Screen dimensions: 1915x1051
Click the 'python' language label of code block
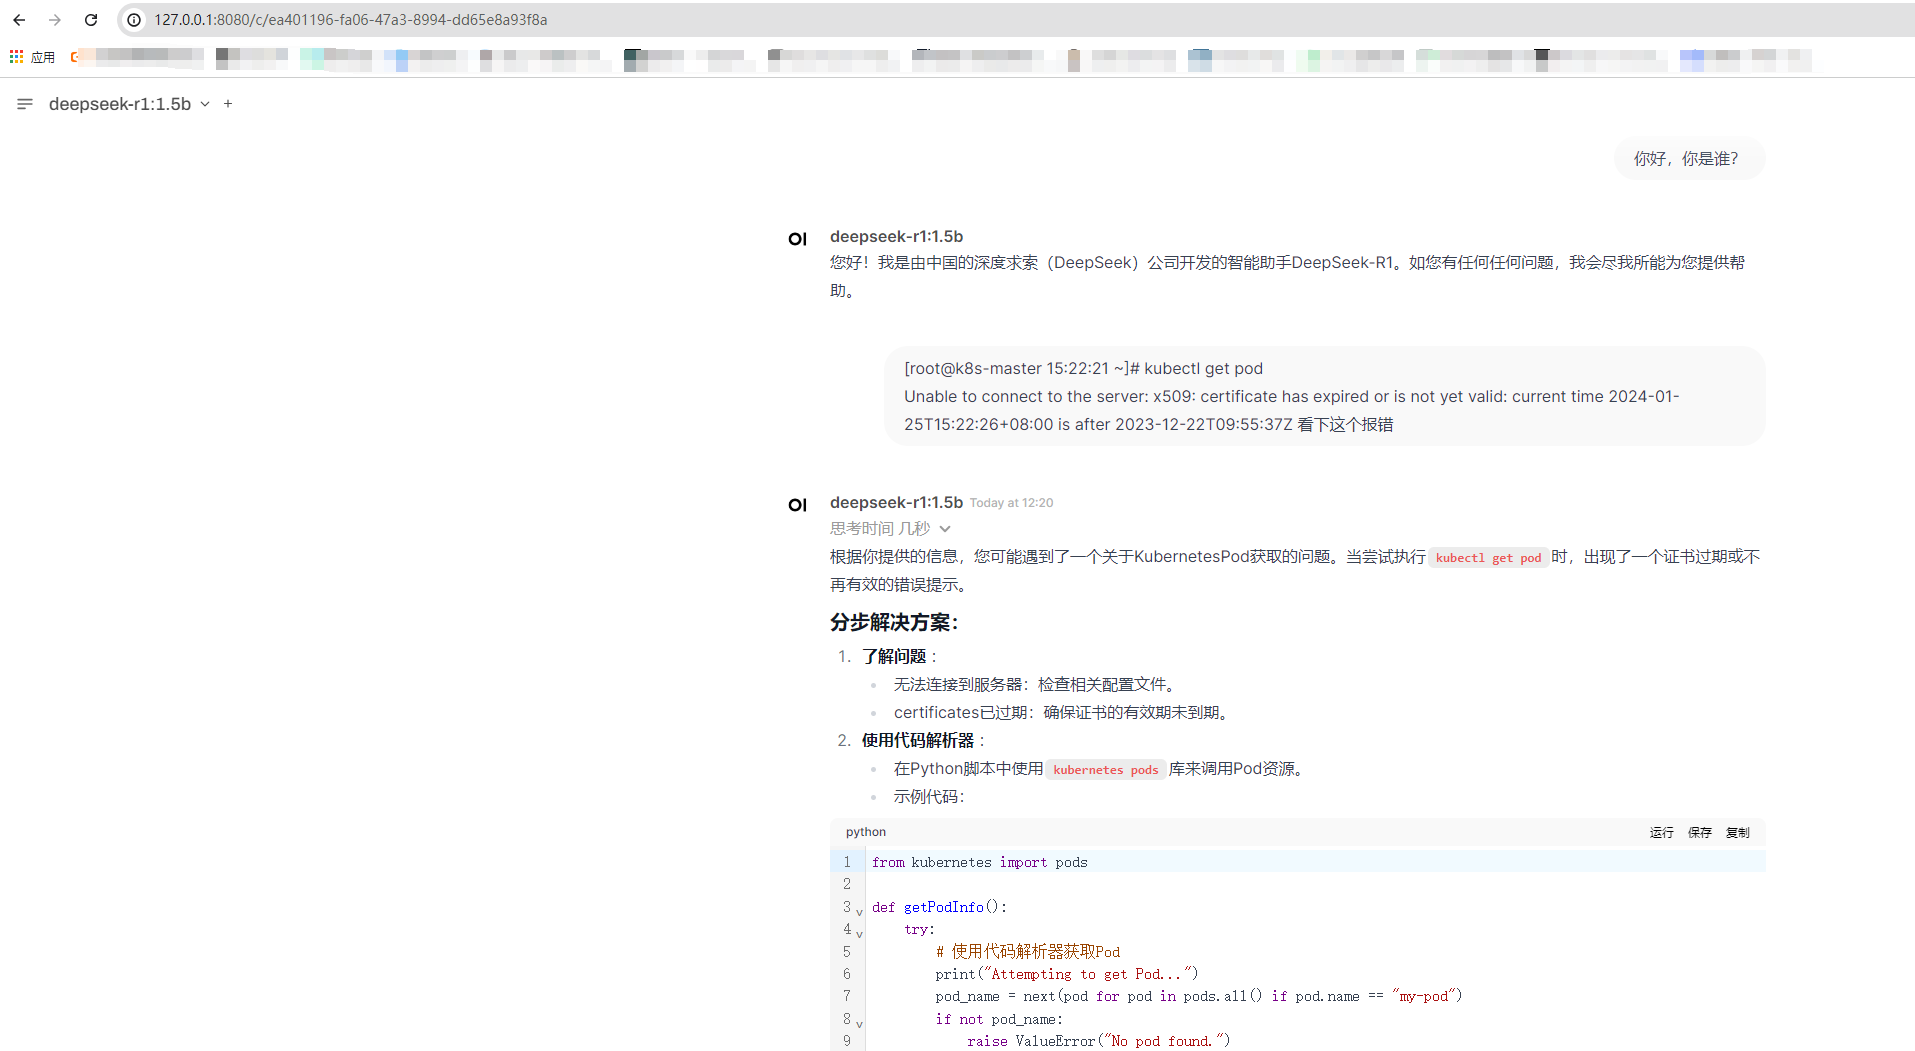tap(865, 832)
